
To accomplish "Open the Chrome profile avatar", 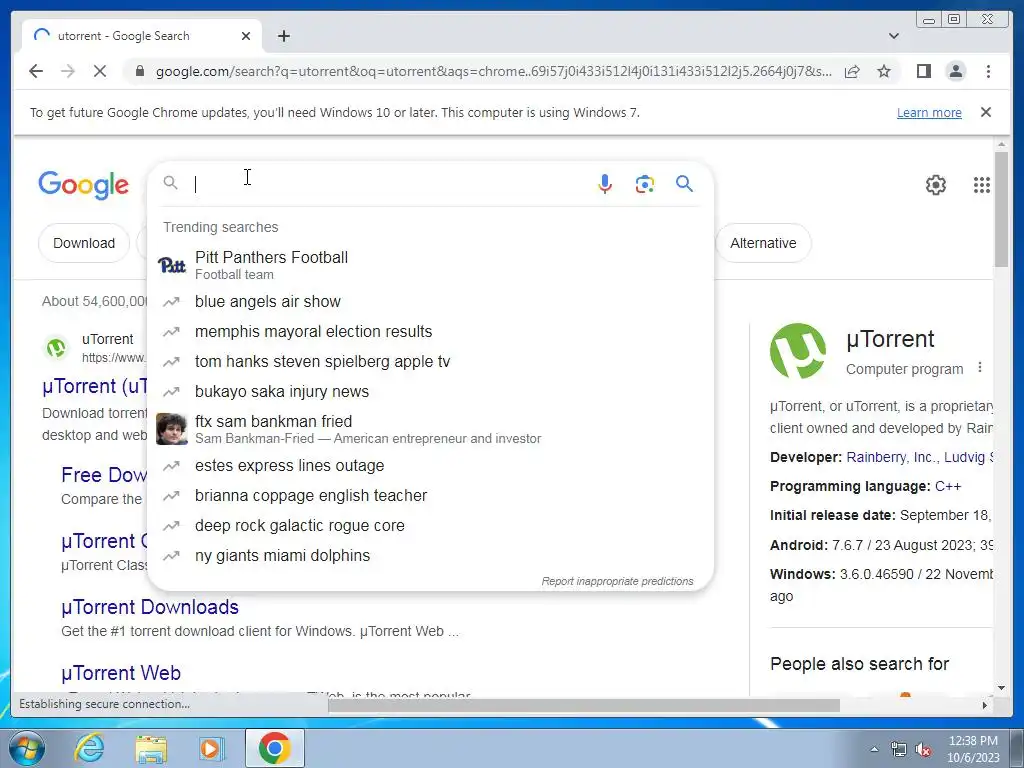I will click(955, 71).
